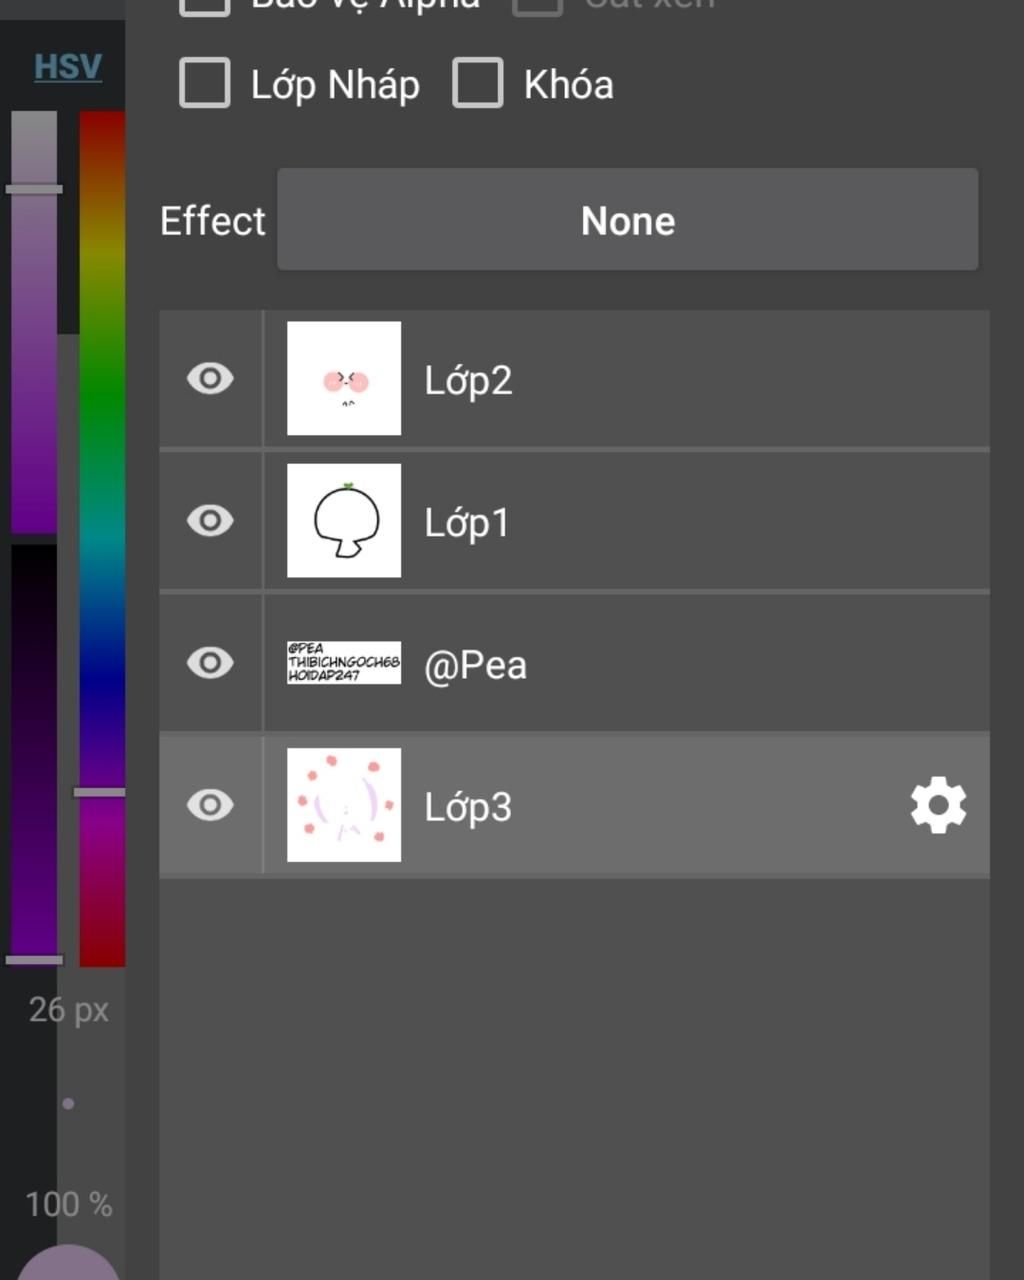Select the Lớp2 layer thumbnail
Viewport: 1024px width, 1280px height.
(x=344, y=379)
